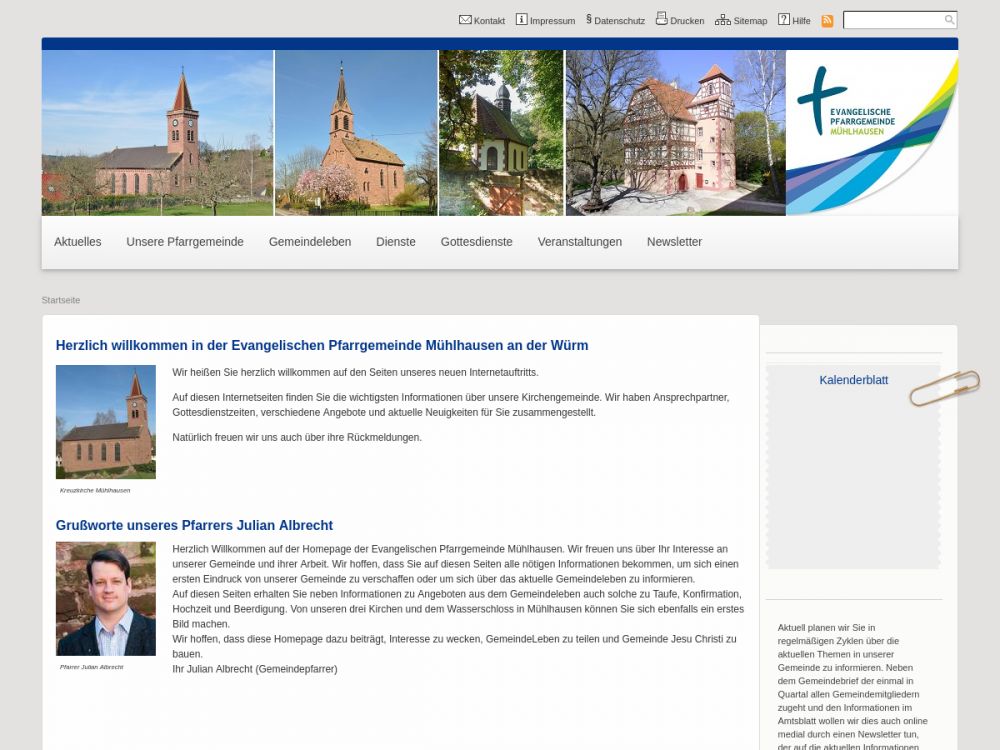
Task: Open Impressum via the info icon
Action: [521, 19]
